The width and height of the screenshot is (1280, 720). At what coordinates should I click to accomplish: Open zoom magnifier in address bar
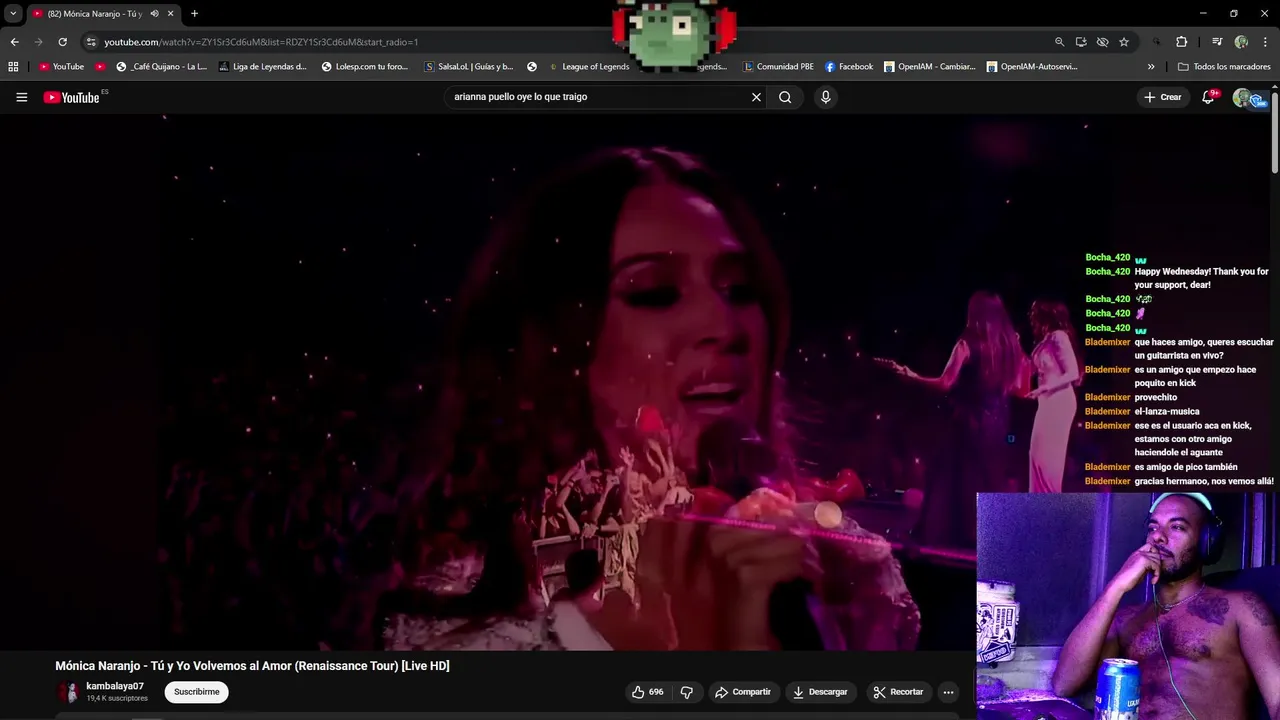coord(1059,42)
